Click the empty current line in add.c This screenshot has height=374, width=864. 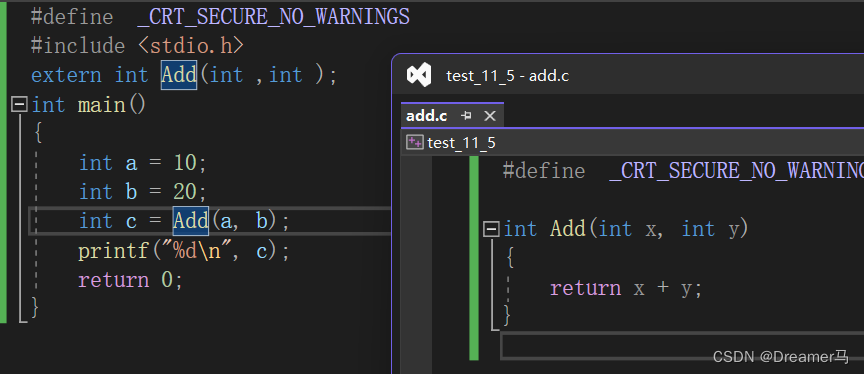click(x=682, y=345)
